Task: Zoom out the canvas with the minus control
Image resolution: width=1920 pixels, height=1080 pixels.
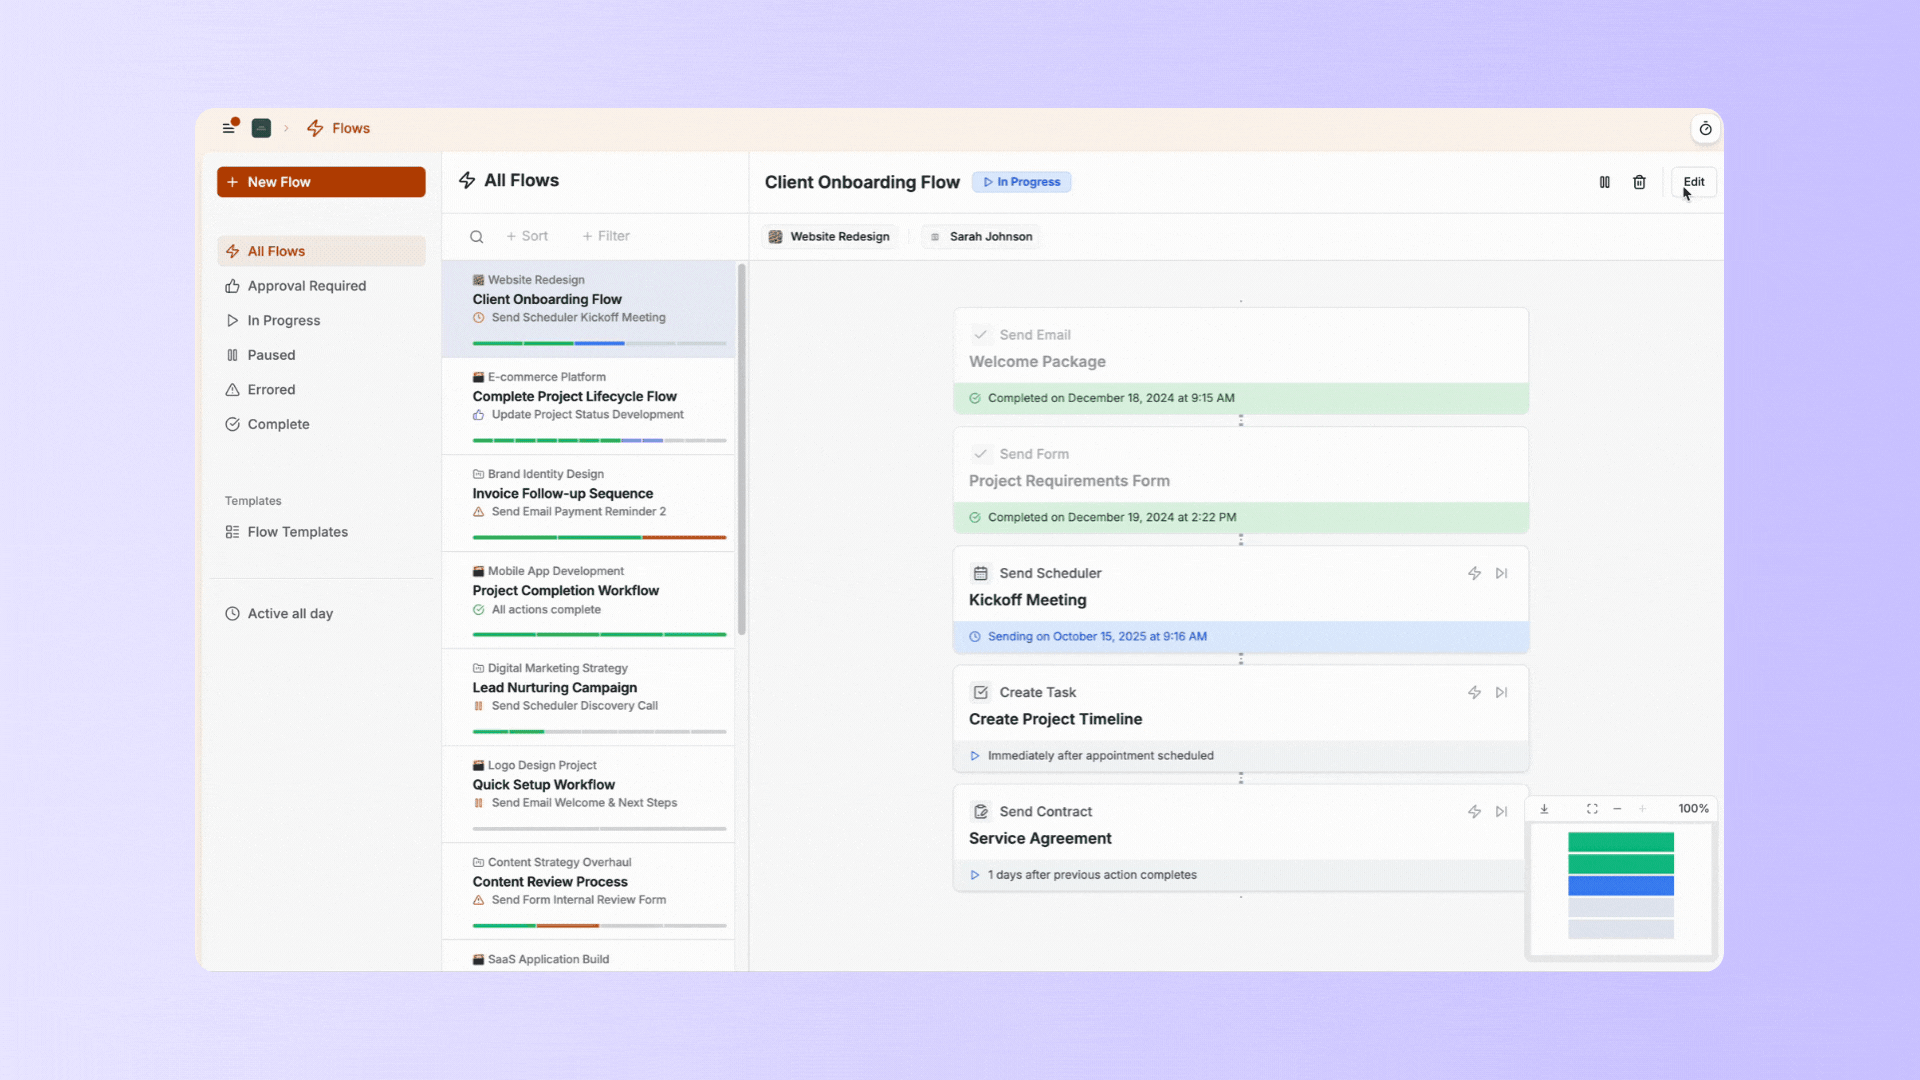Action: [x=1617, y=809]
